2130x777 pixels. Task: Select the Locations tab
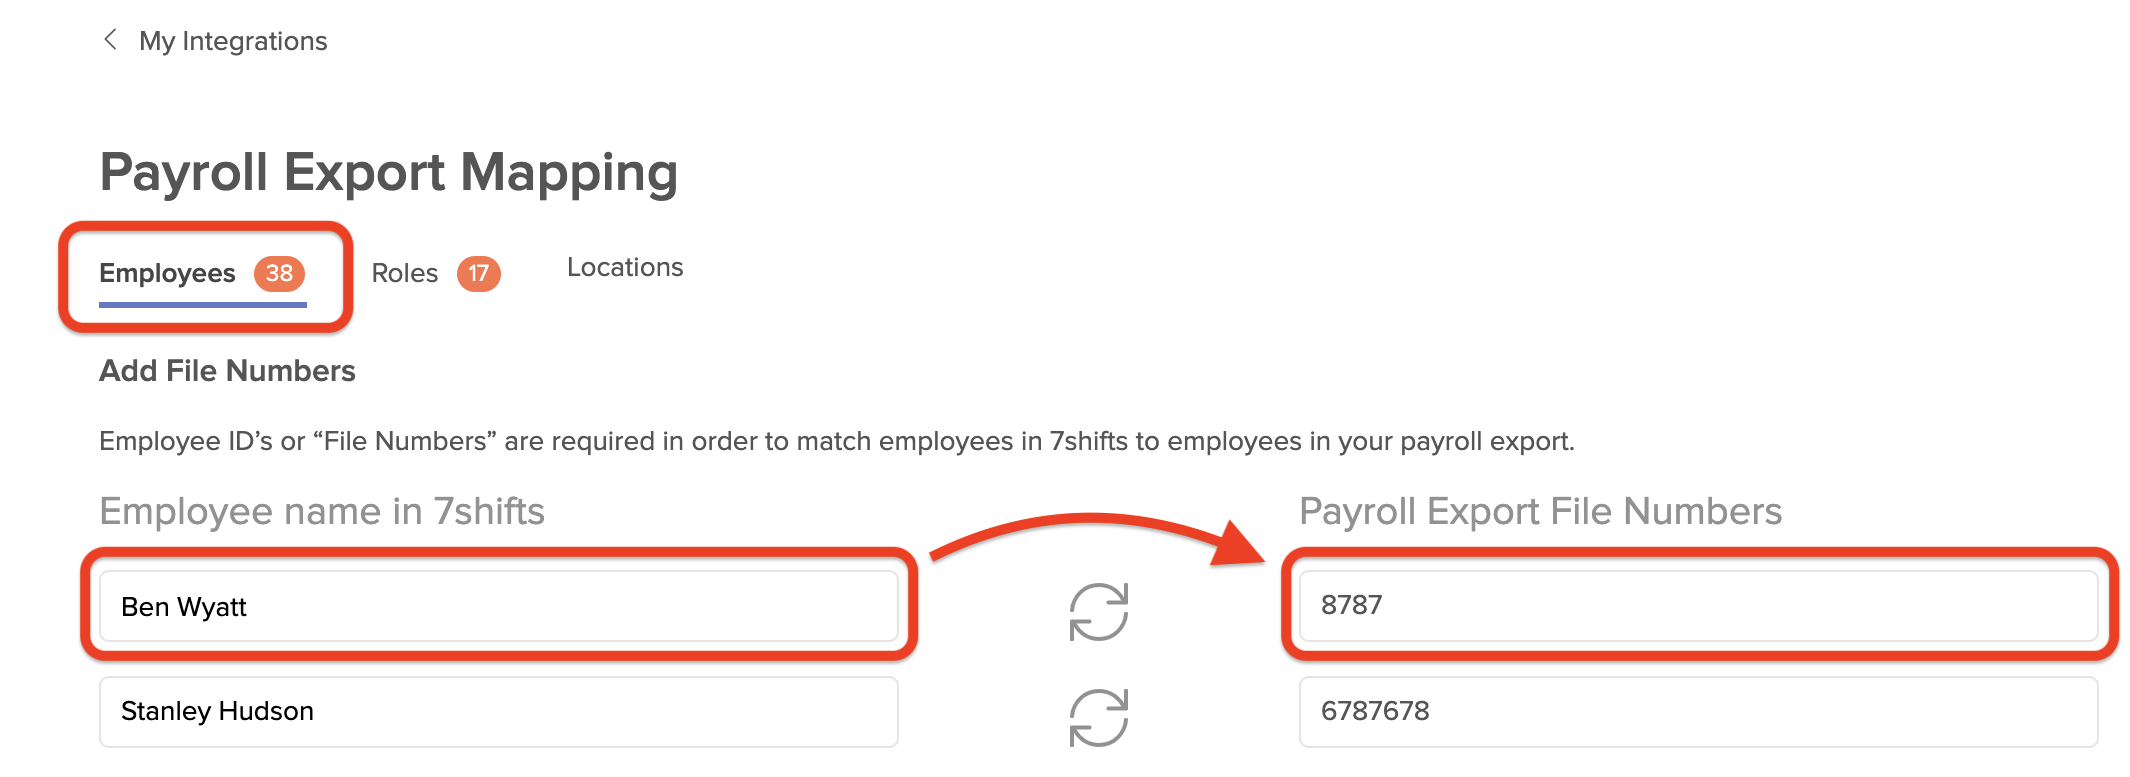click(625, 267)
